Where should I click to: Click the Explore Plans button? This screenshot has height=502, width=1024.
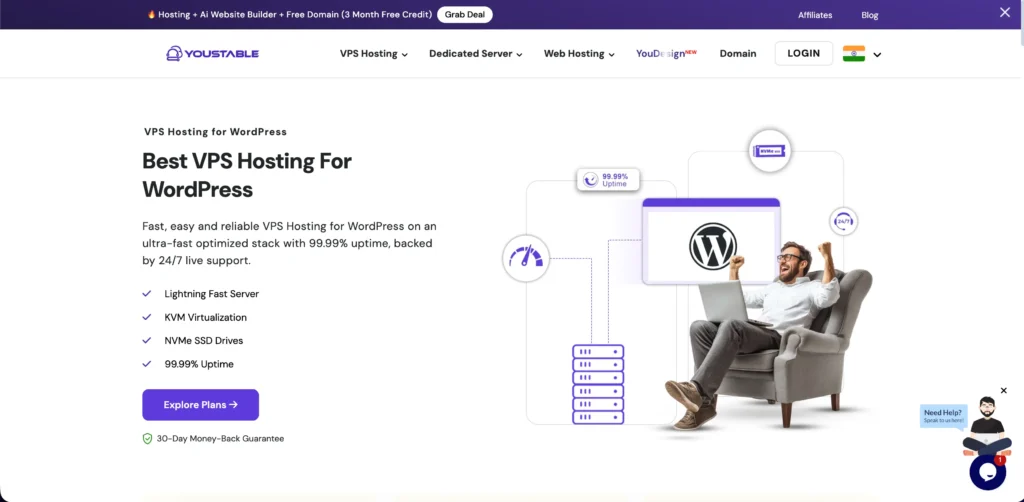[200, 405]
